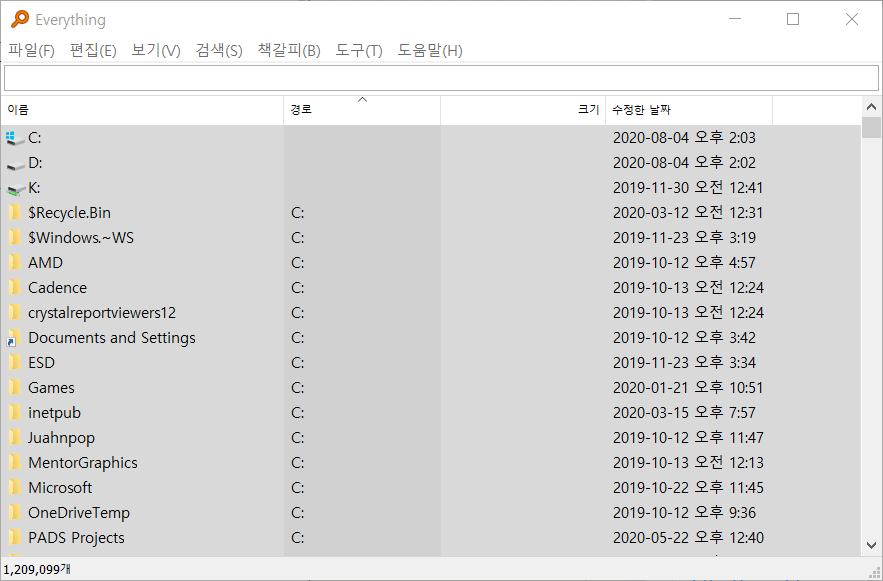883x581 pixels.
Task: Click the scrollbar down arrow
Action: tap(871, 545)
